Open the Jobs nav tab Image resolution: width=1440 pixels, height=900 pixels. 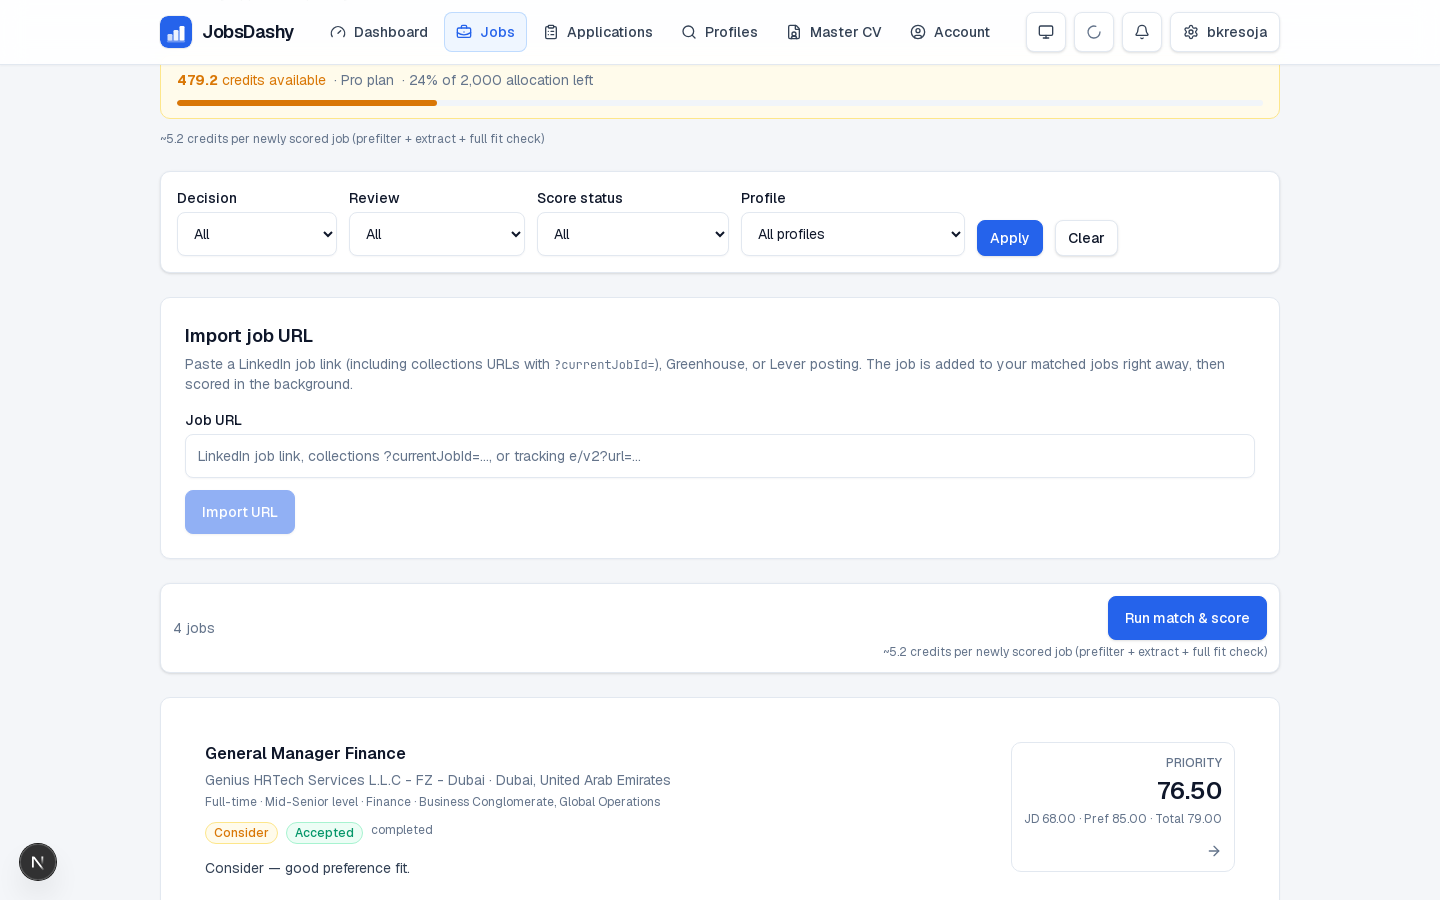pos(485,32)
